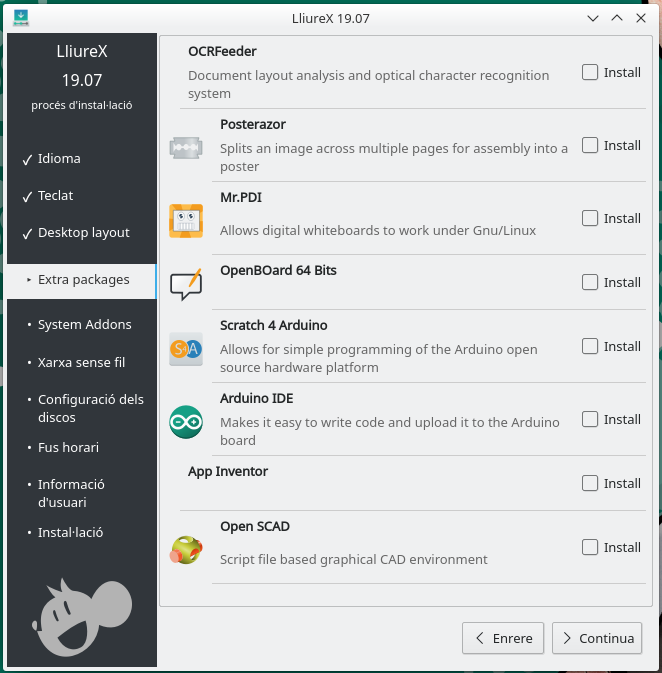Viewport: 662px width, 673px height.
Task: Click the Continua button
Action: [597, 638]
